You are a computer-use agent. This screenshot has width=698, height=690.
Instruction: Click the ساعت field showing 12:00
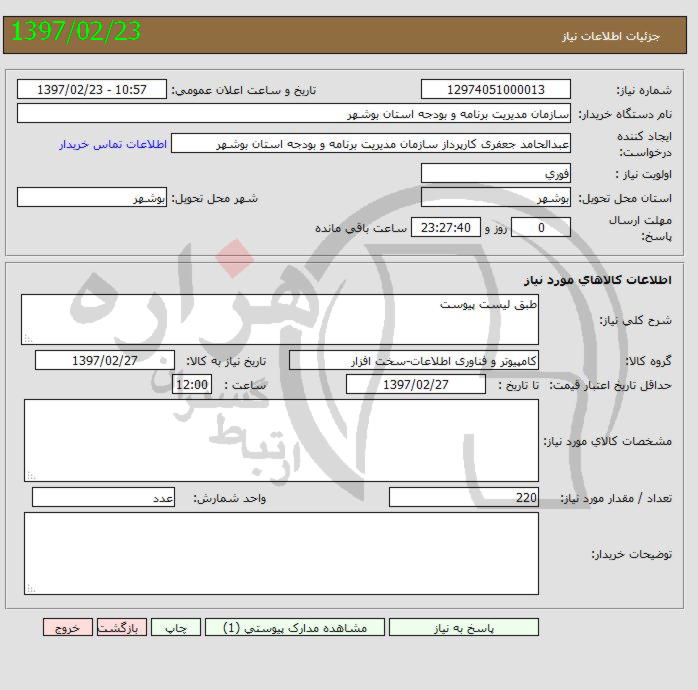click(192, 384)
